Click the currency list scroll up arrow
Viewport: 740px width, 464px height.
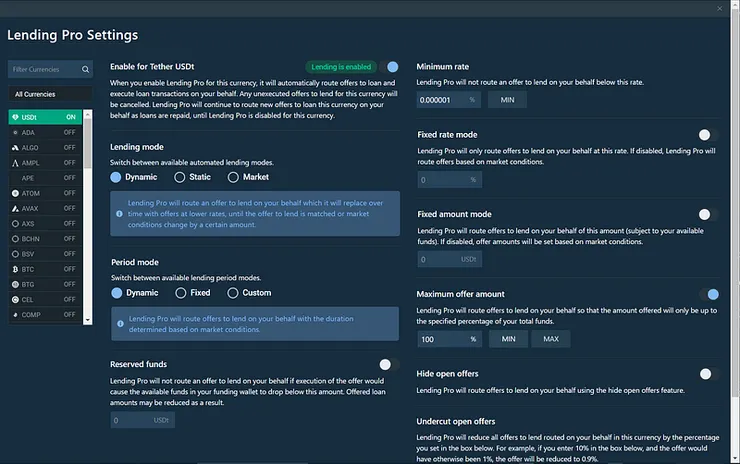pos(88,114)
